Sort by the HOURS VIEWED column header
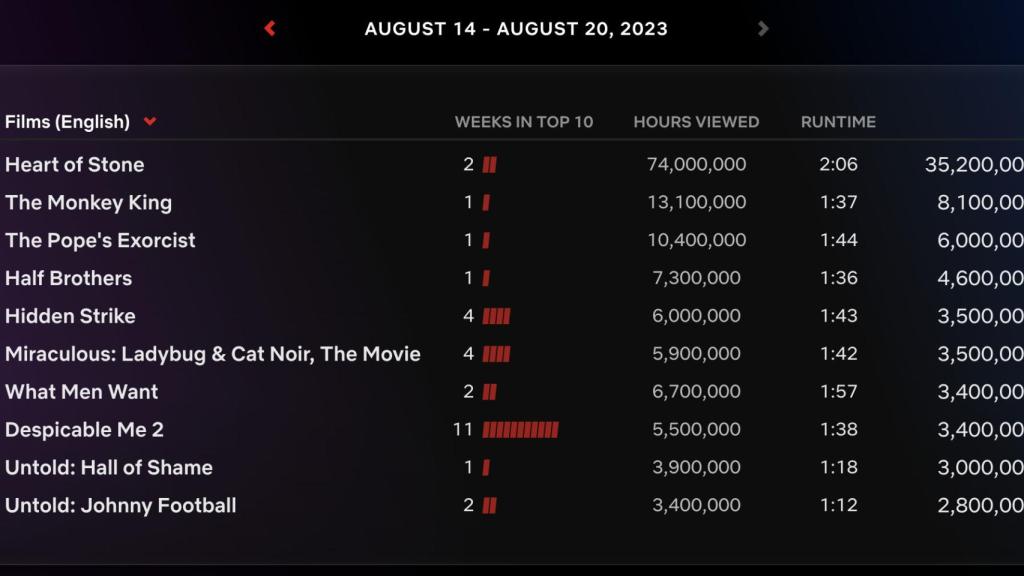Screen dimensions: 1024x576 695,121
